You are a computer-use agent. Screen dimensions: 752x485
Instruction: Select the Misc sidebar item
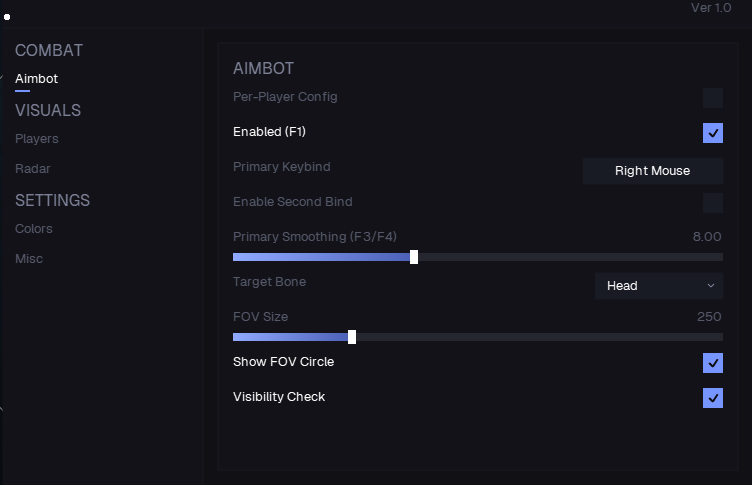[29, 259]
